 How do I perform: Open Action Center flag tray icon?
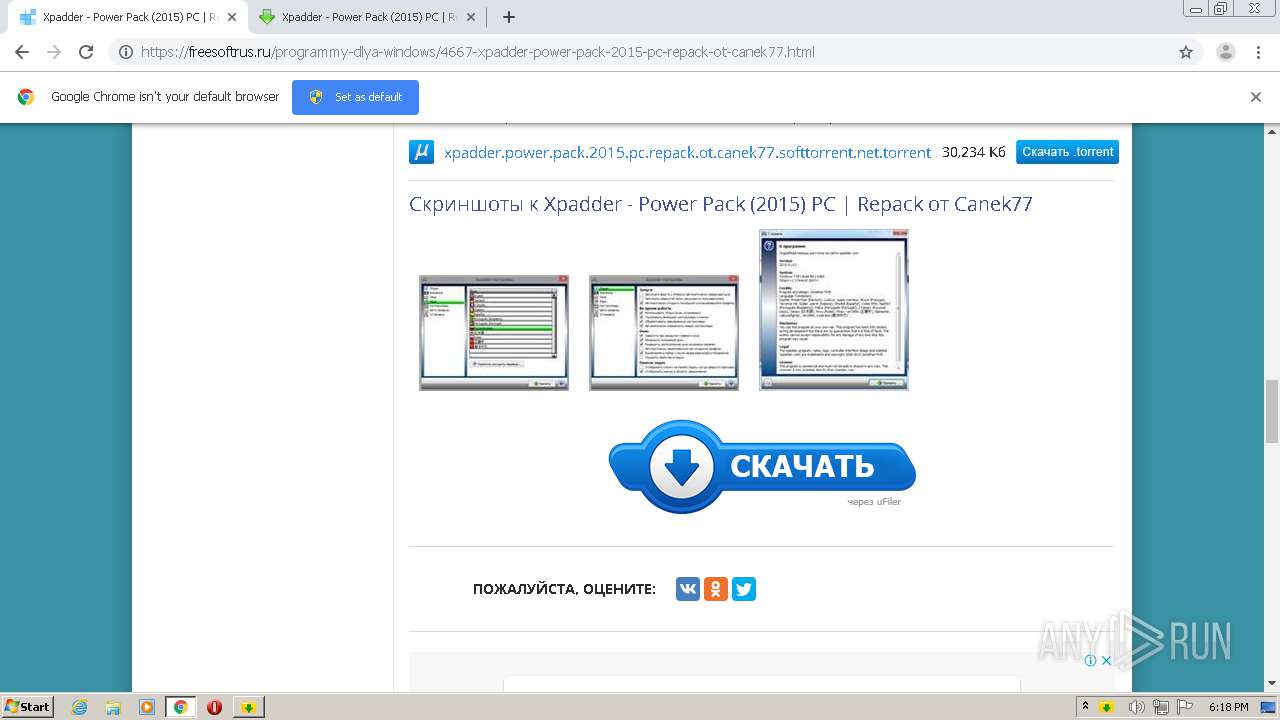[1185, 707]
